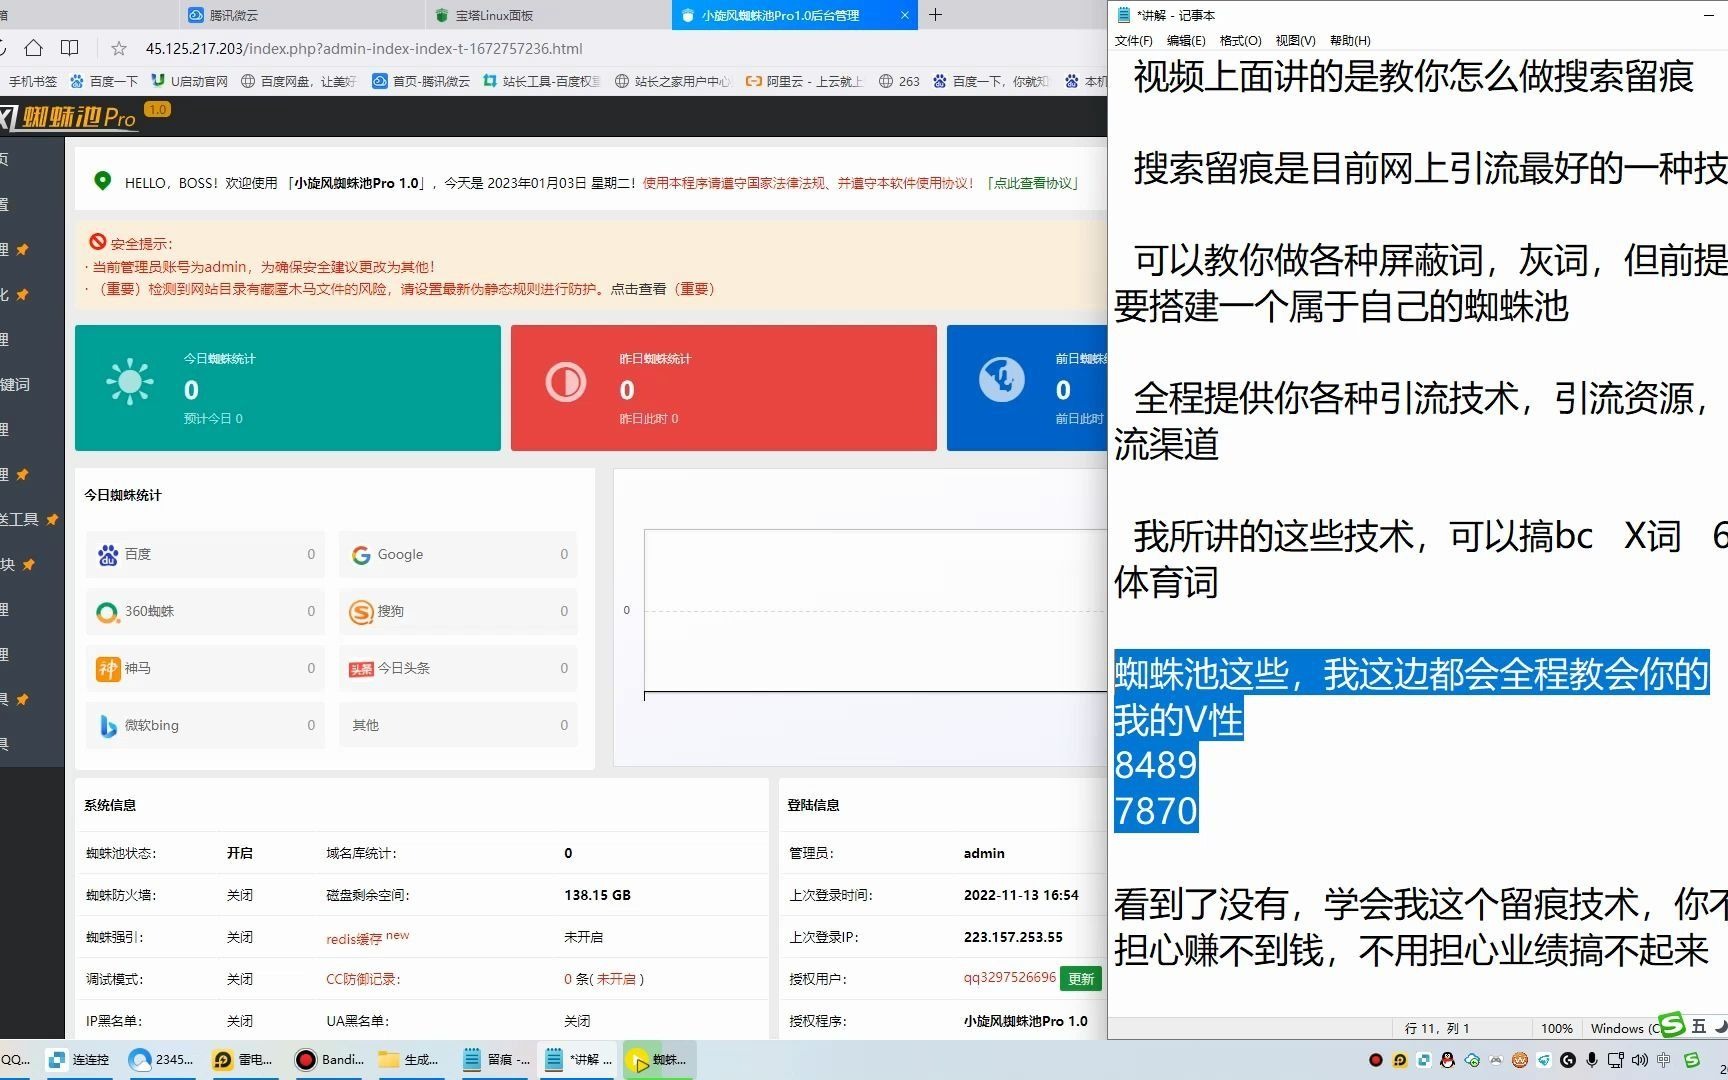Click the 2022-11-13 16:54 login time
This screenshot has height=1080, width=1728.
coord(1021,895)
